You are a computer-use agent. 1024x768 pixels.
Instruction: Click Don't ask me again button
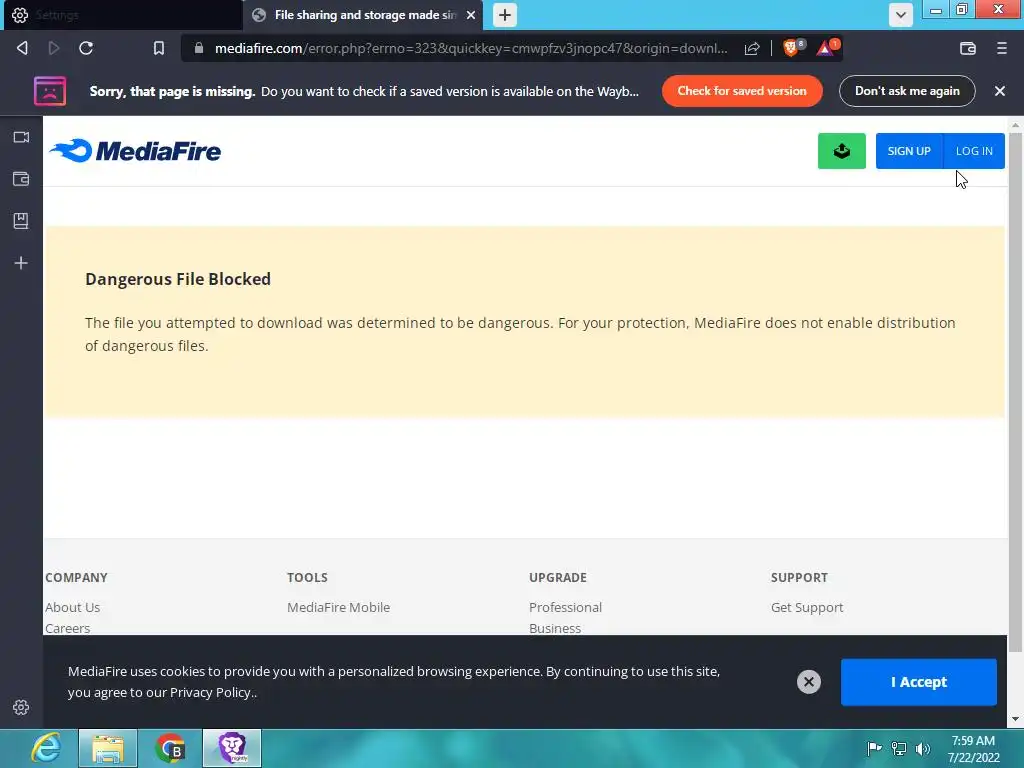click(x=907, y=91)
